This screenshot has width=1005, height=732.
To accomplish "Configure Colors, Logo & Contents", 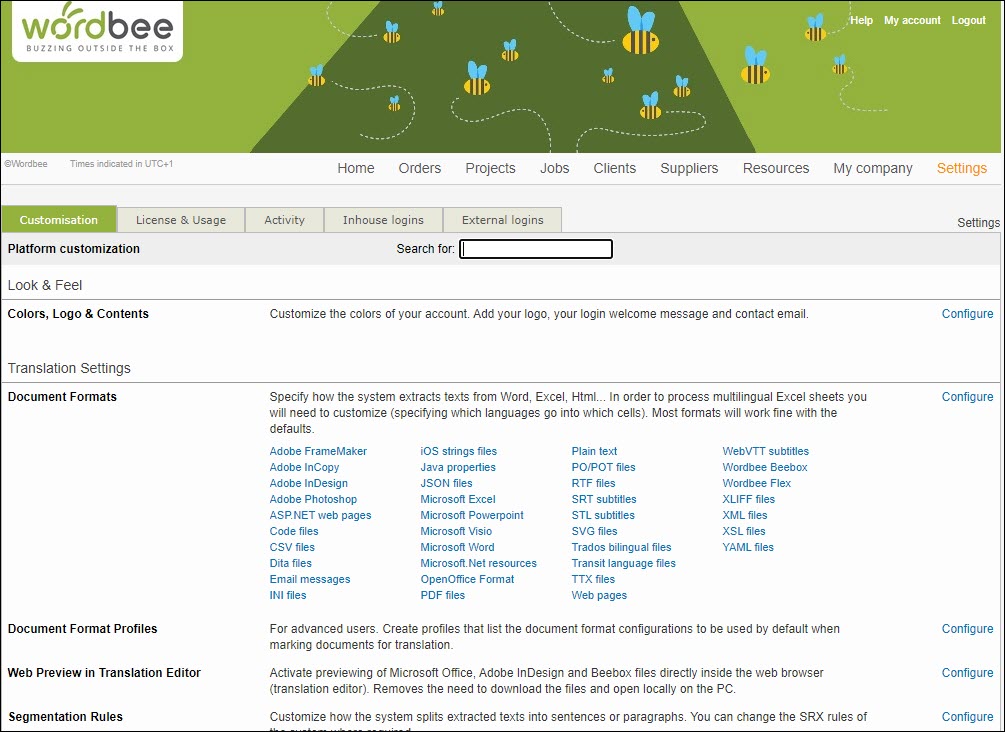I will [967, 314].
